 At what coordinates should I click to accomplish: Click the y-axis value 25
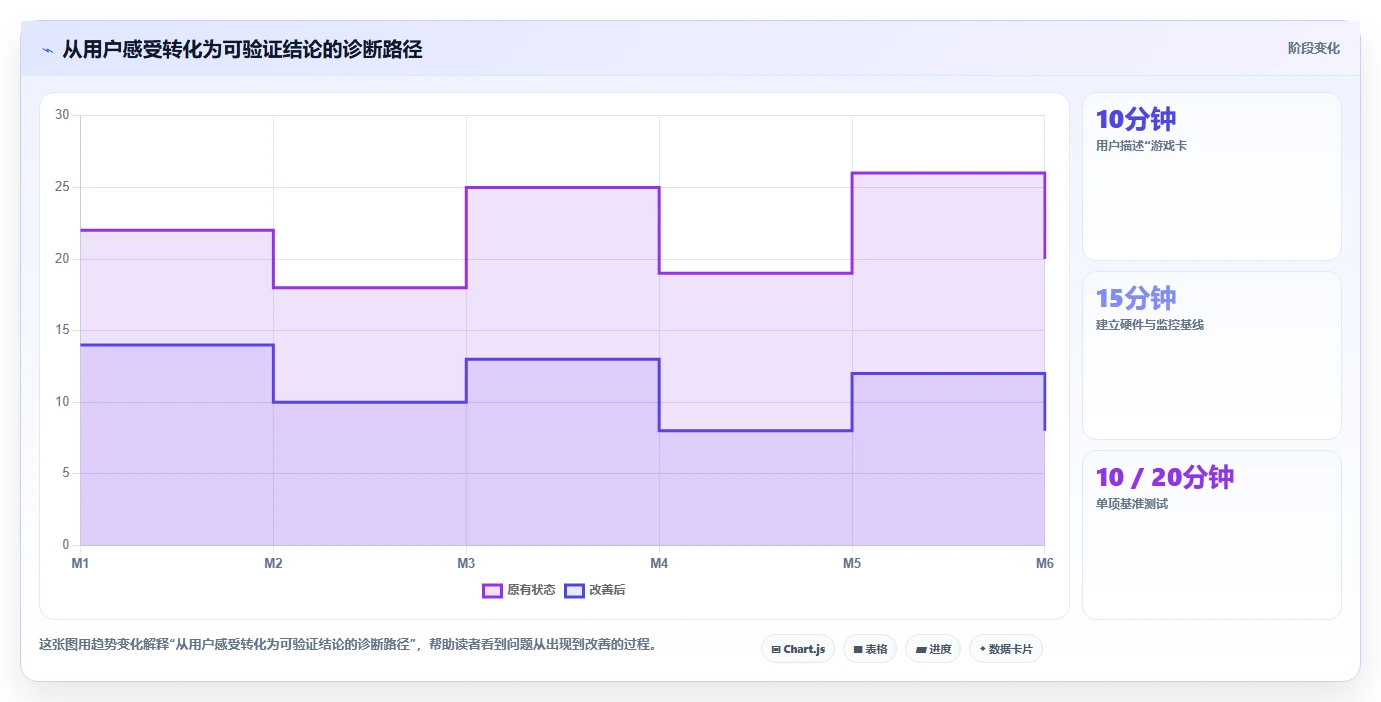point(62,187)
